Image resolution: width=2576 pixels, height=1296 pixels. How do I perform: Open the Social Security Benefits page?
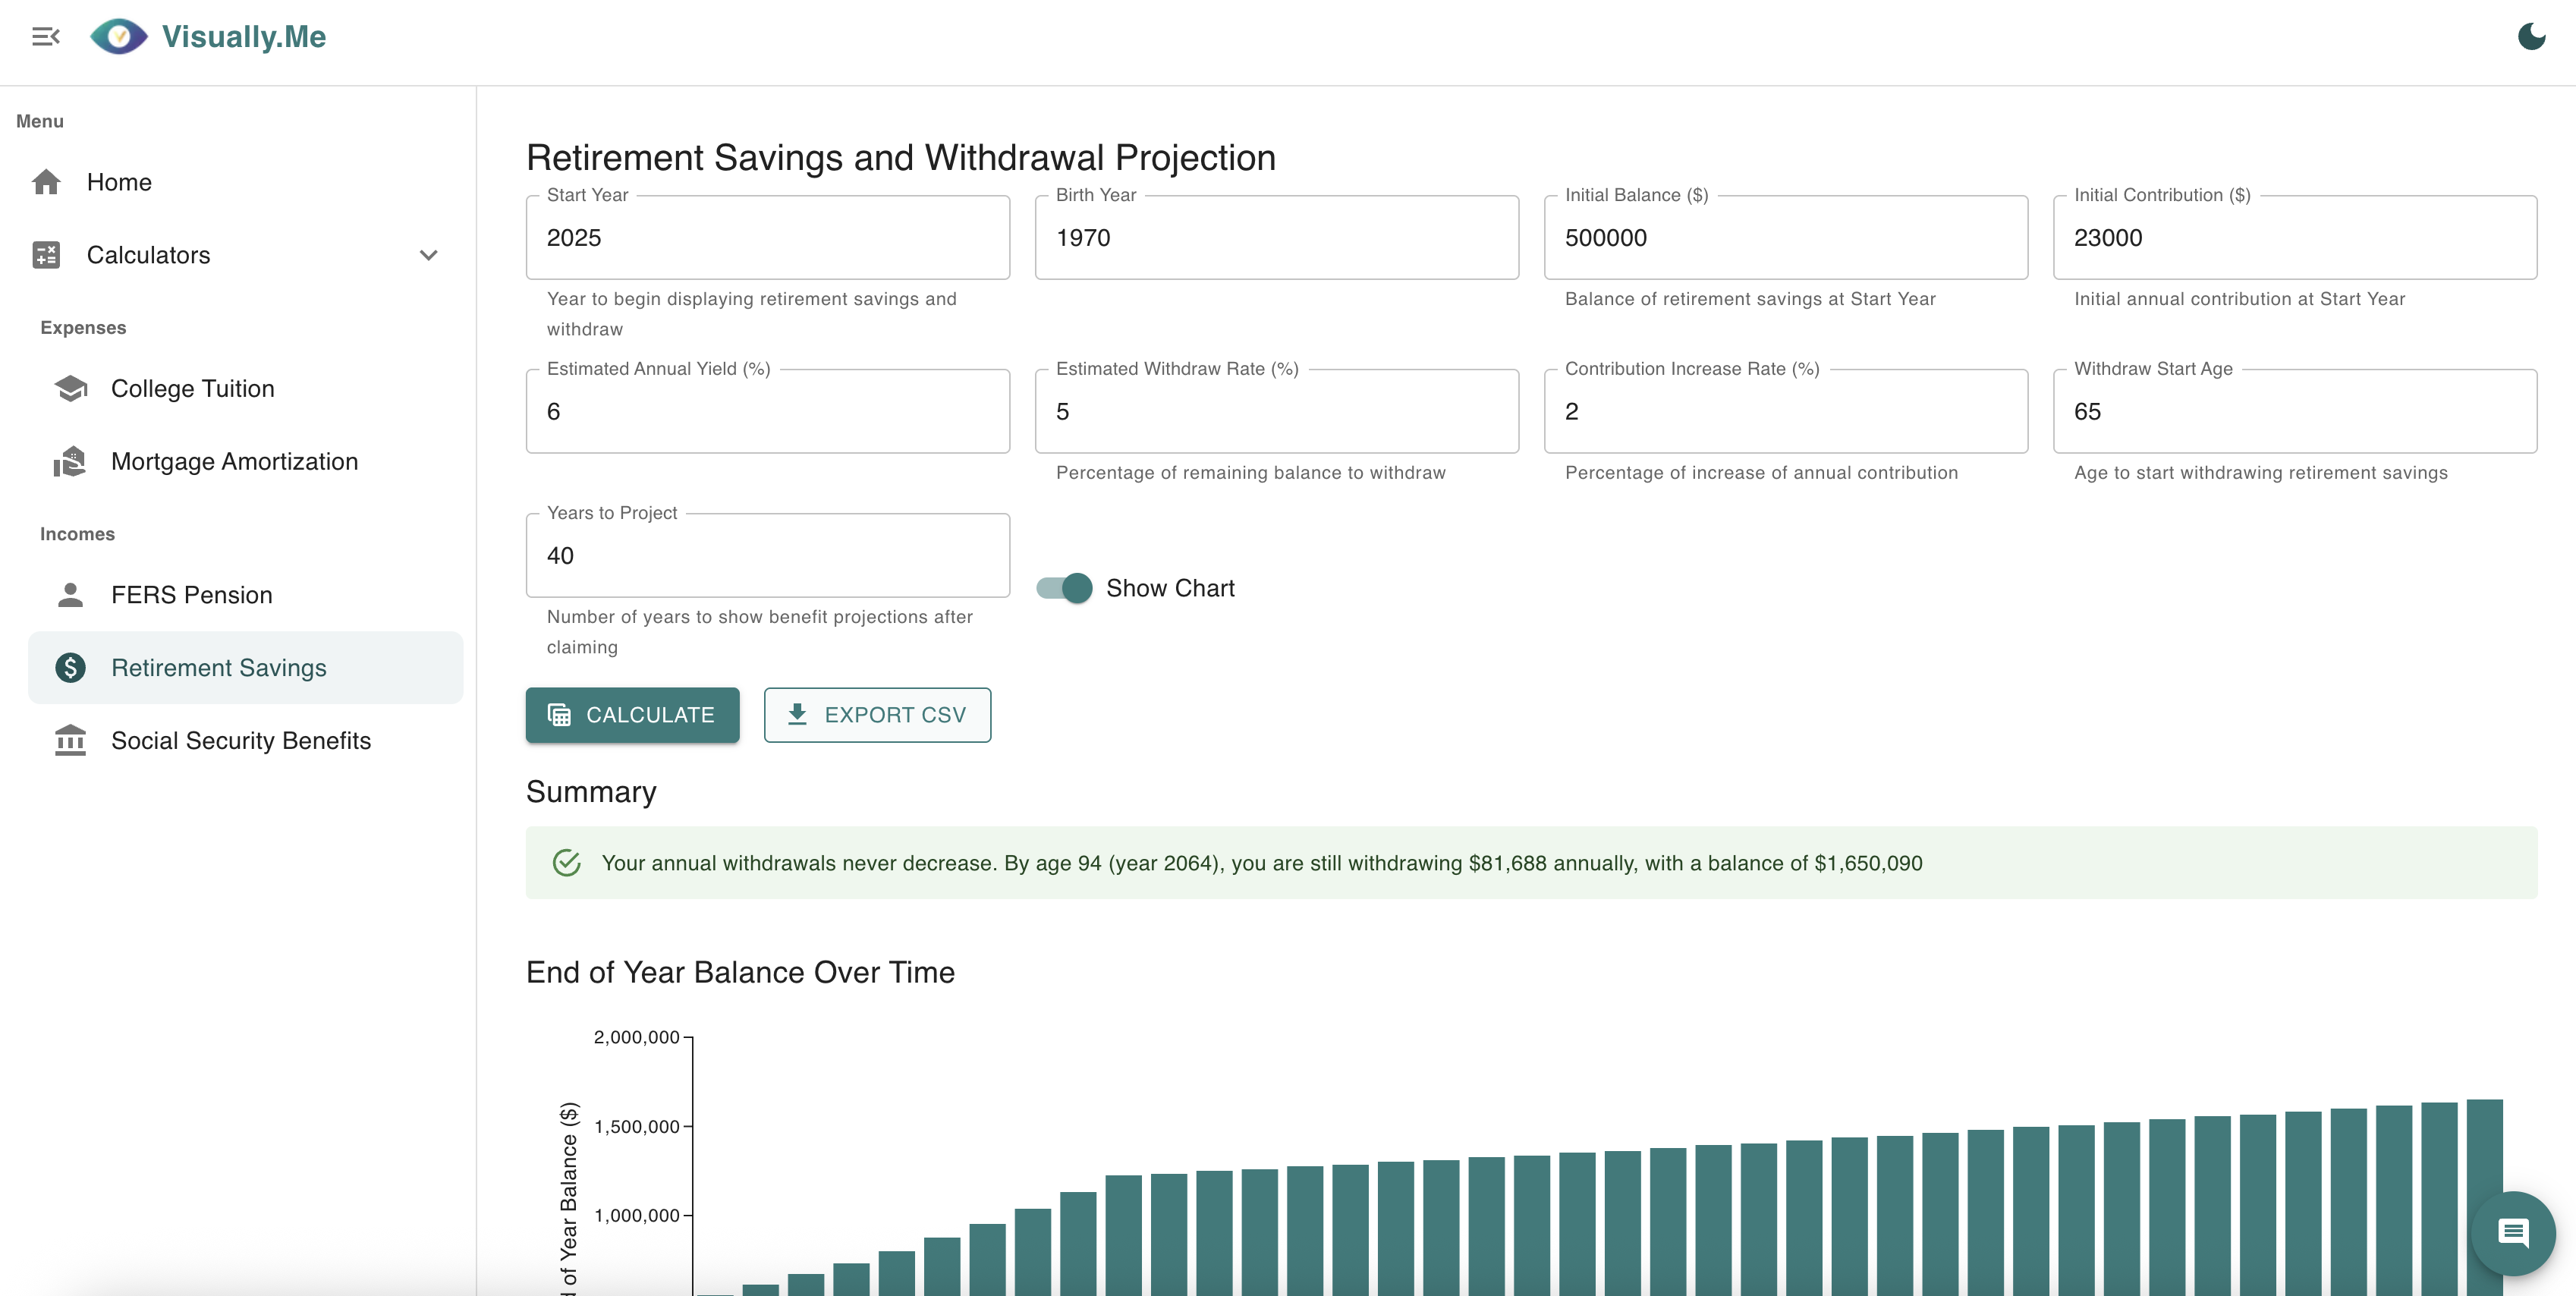241,741
